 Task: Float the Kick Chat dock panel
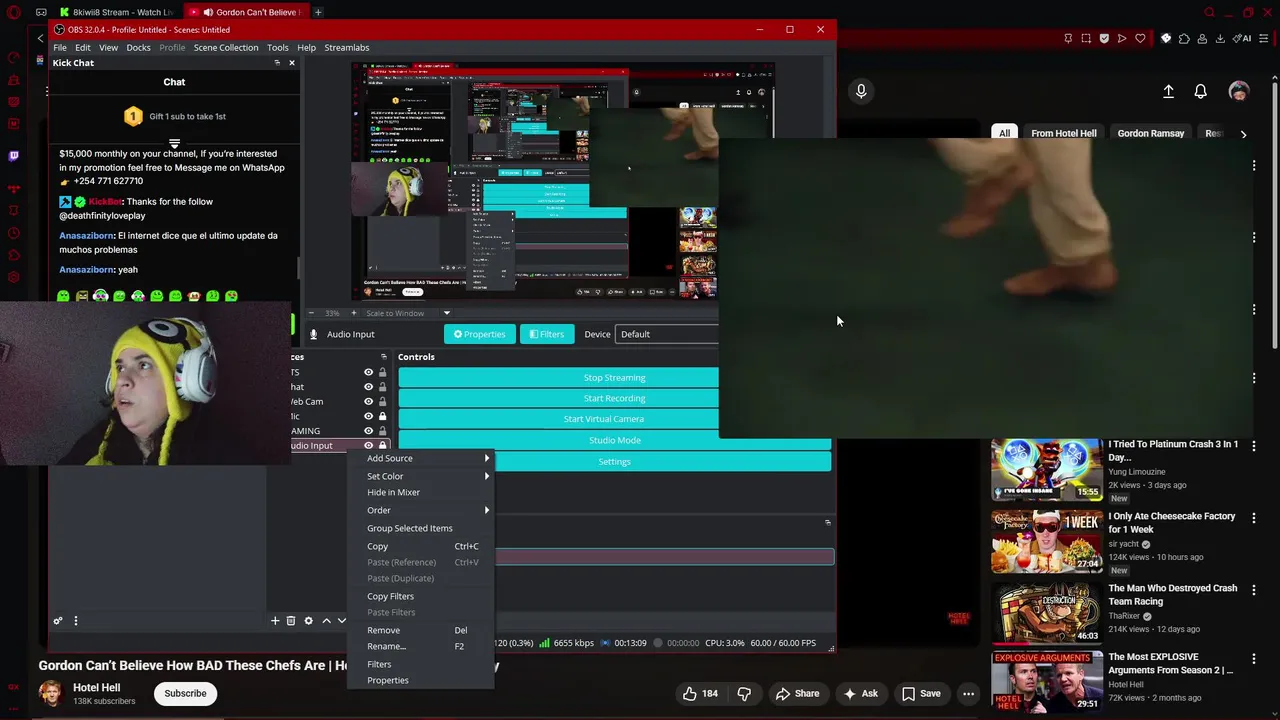pos(277,63)
